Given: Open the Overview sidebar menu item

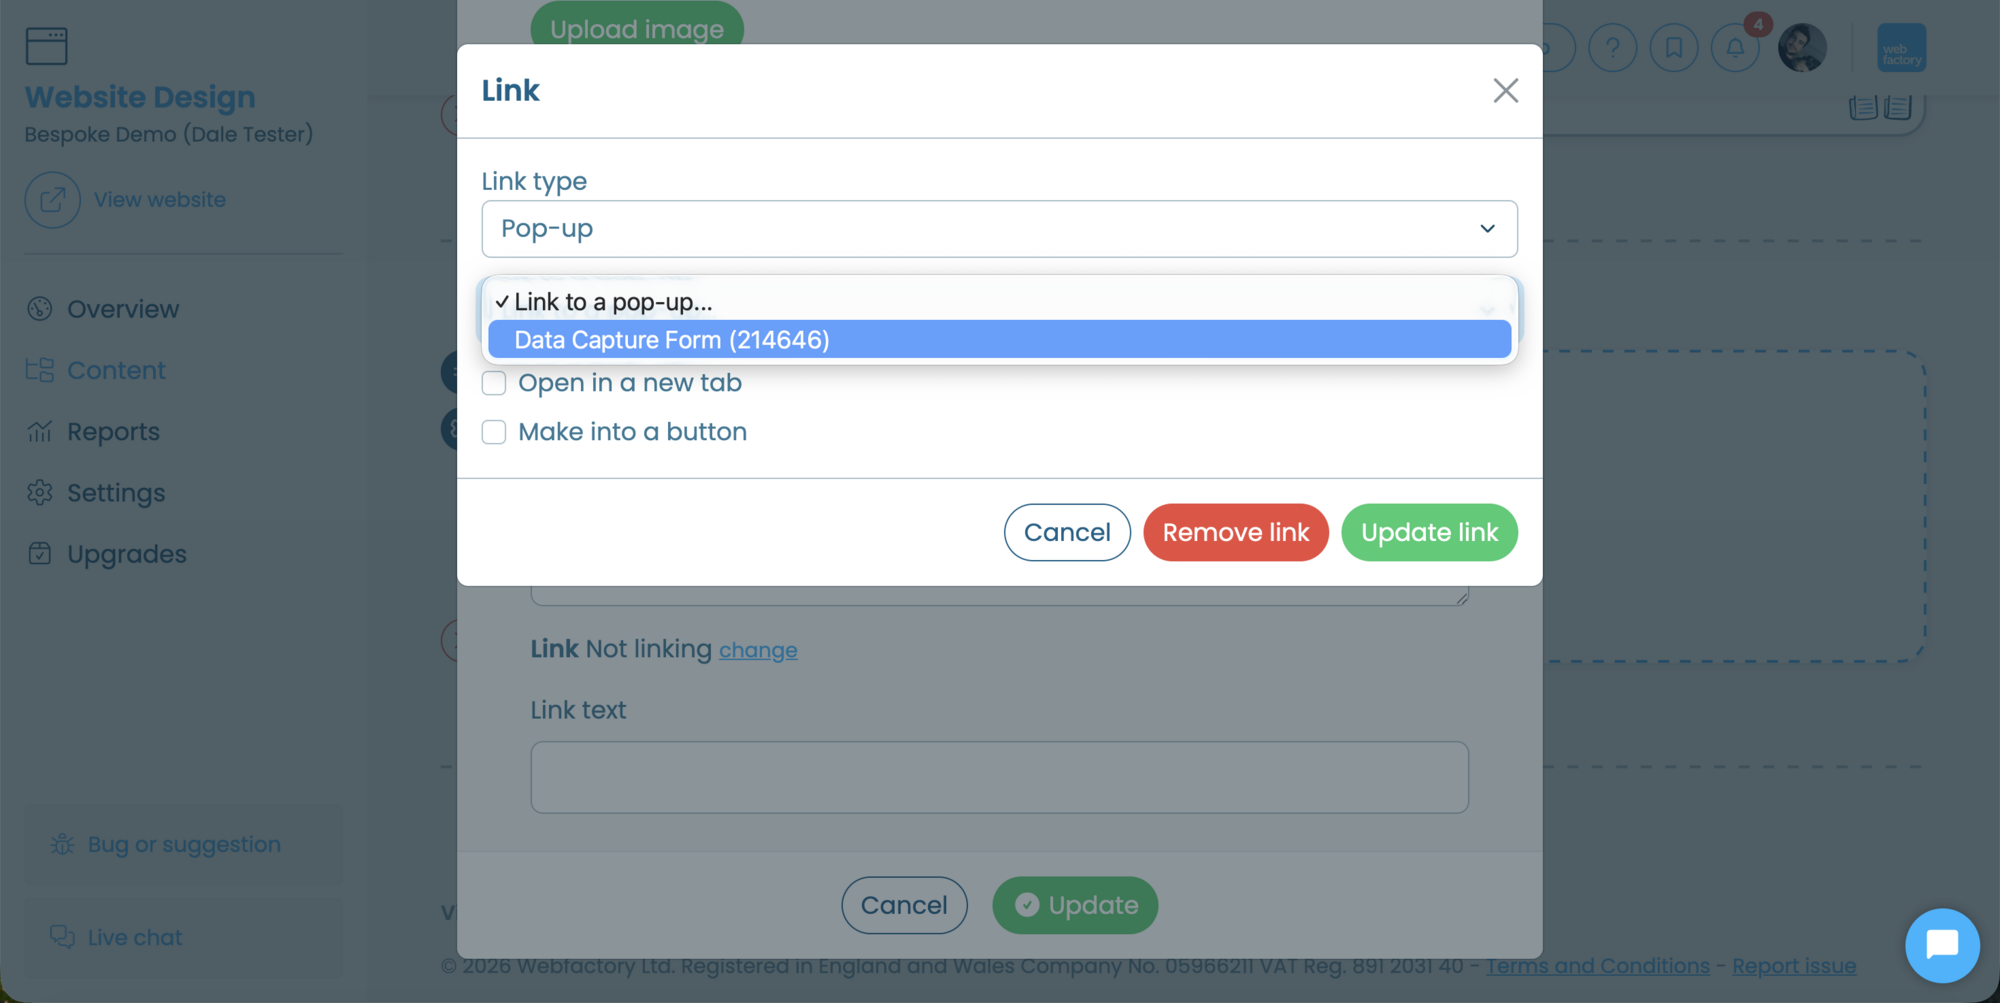Looking at the screenshot, I should tap(123, 309).
